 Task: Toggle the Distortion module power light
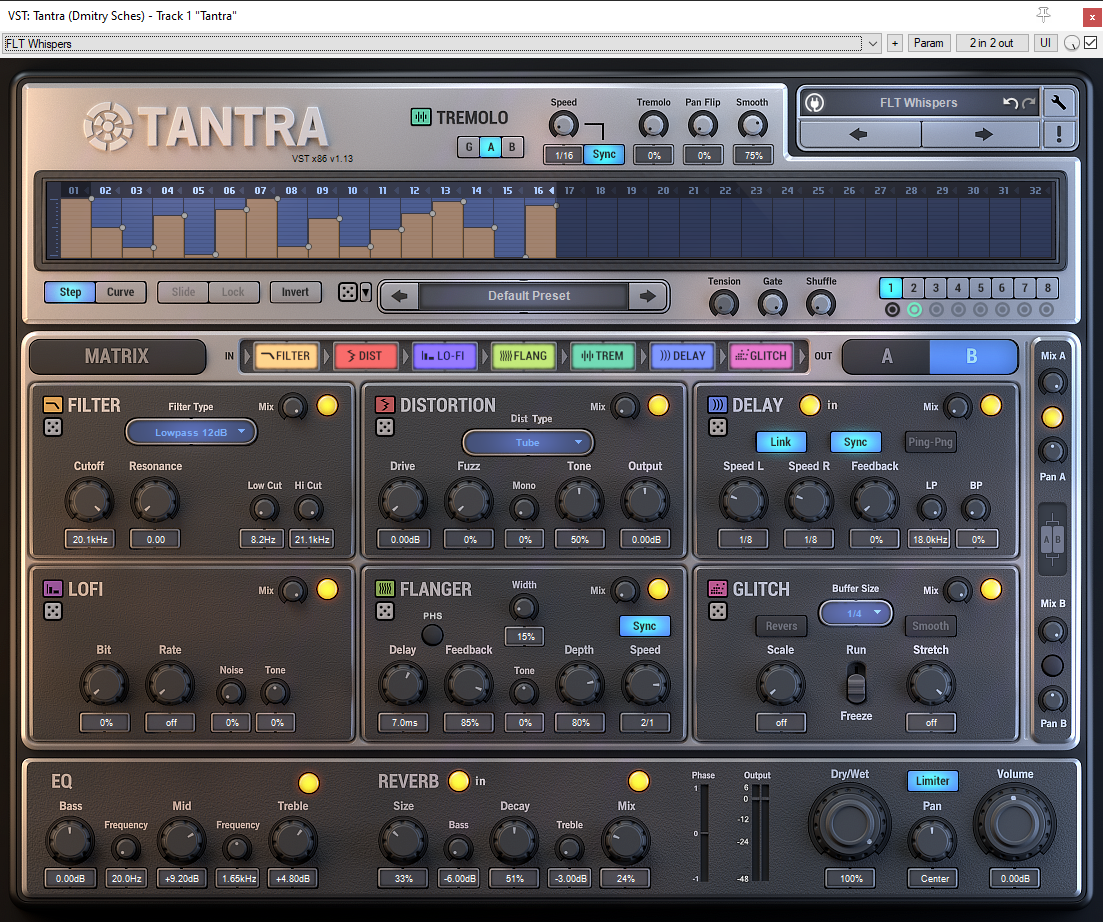coord(658,405)
